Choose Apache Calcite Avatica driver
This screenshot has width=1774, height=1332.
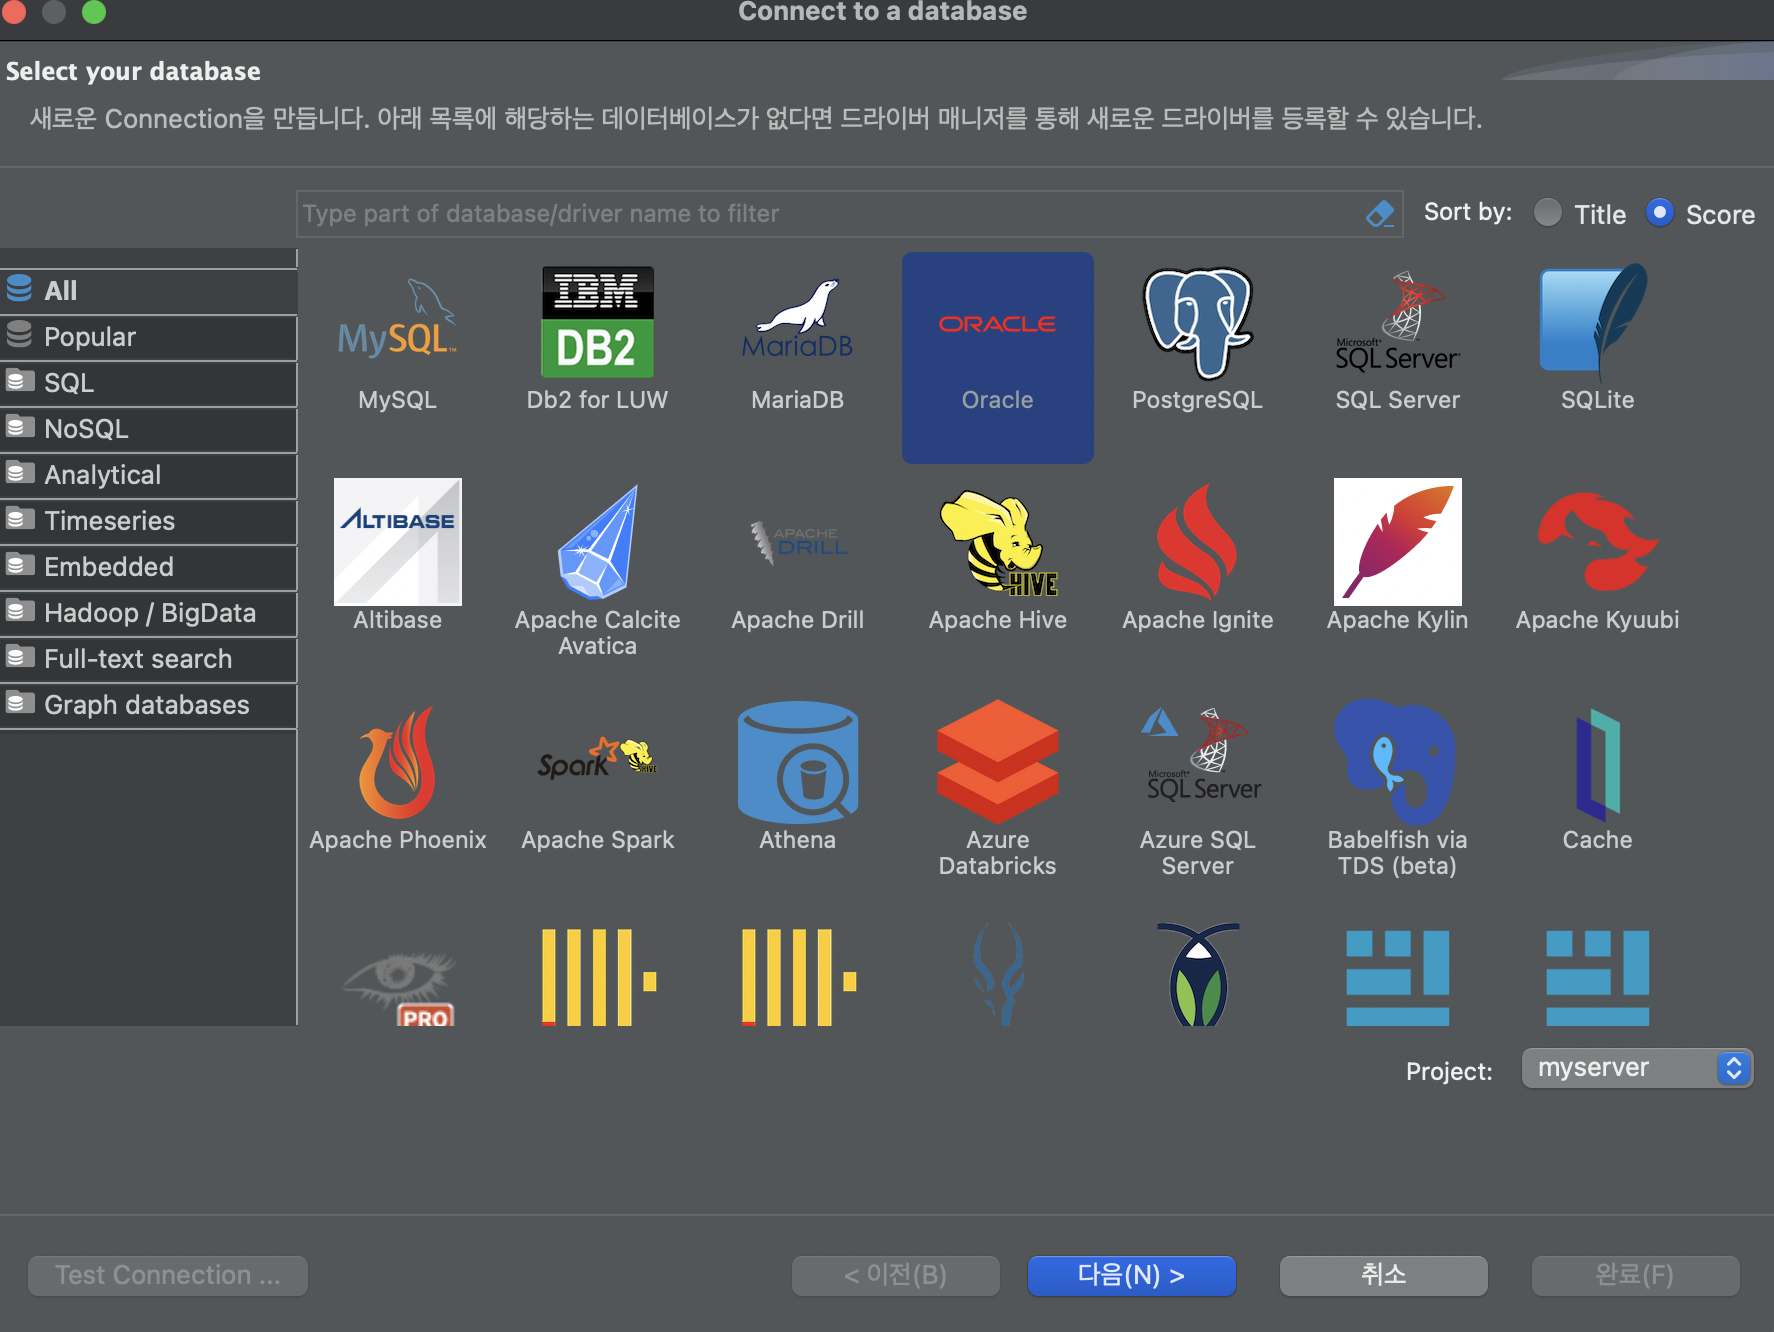point(597,543)
